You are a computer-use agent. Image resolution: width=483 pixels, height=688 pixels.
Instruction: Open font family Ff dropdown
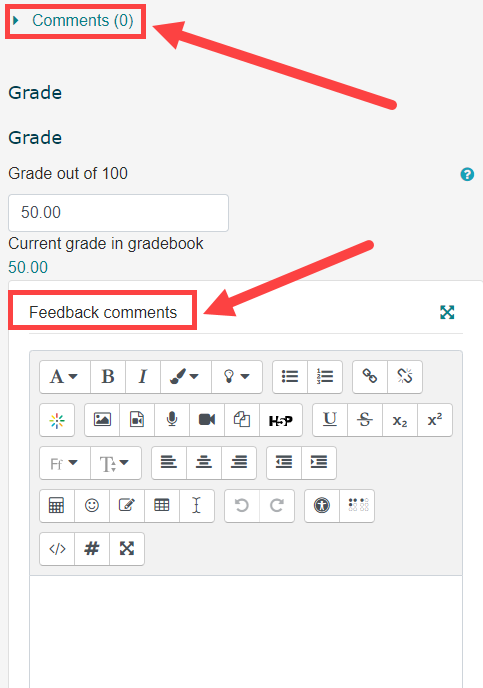(x=64, y=463)
